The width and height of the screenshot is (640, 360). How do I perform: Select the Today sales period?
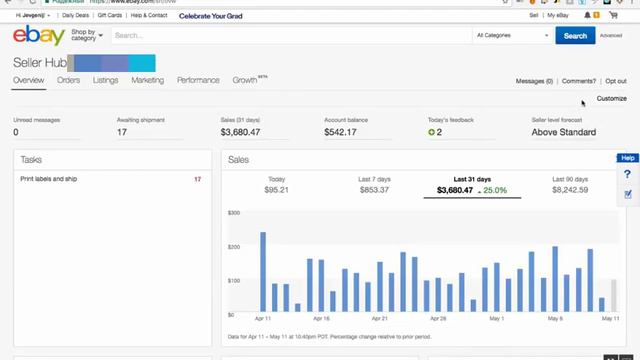pos(276,185)
